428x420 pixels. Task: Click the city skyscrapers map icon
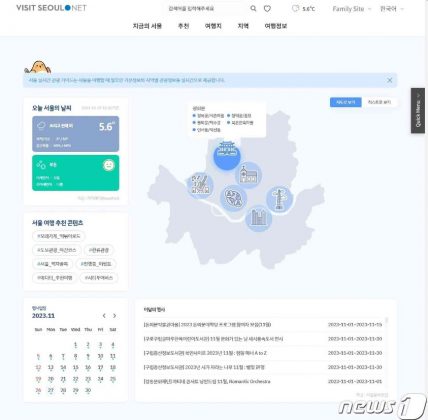(x=259, y=218)
